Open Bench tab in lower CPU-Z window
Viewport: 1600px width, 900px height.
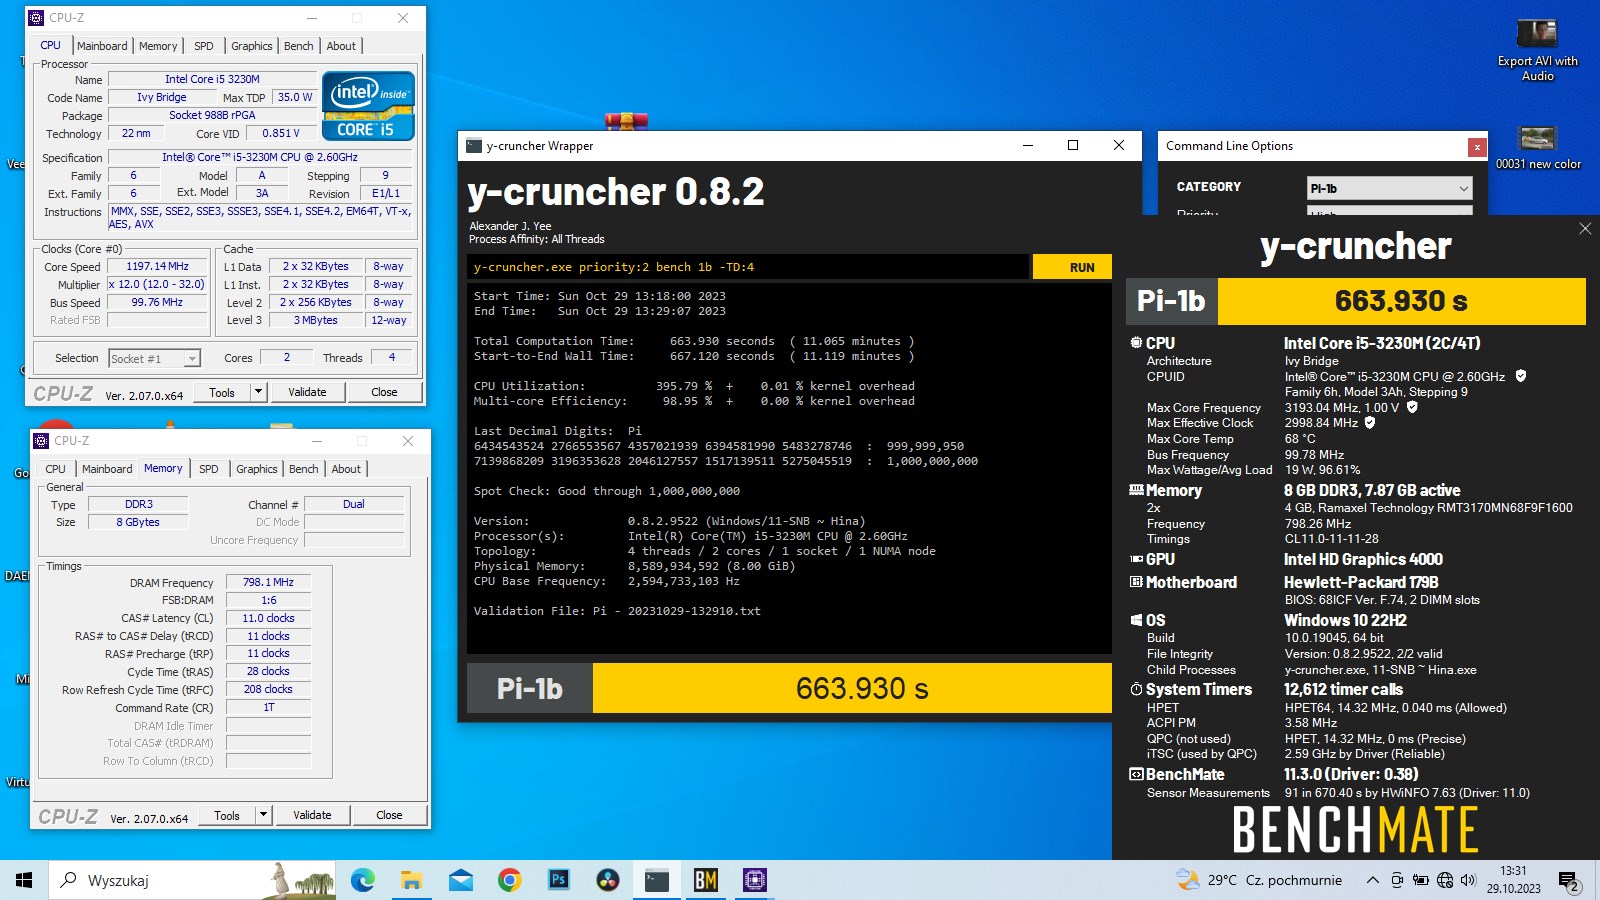point(303,469)
